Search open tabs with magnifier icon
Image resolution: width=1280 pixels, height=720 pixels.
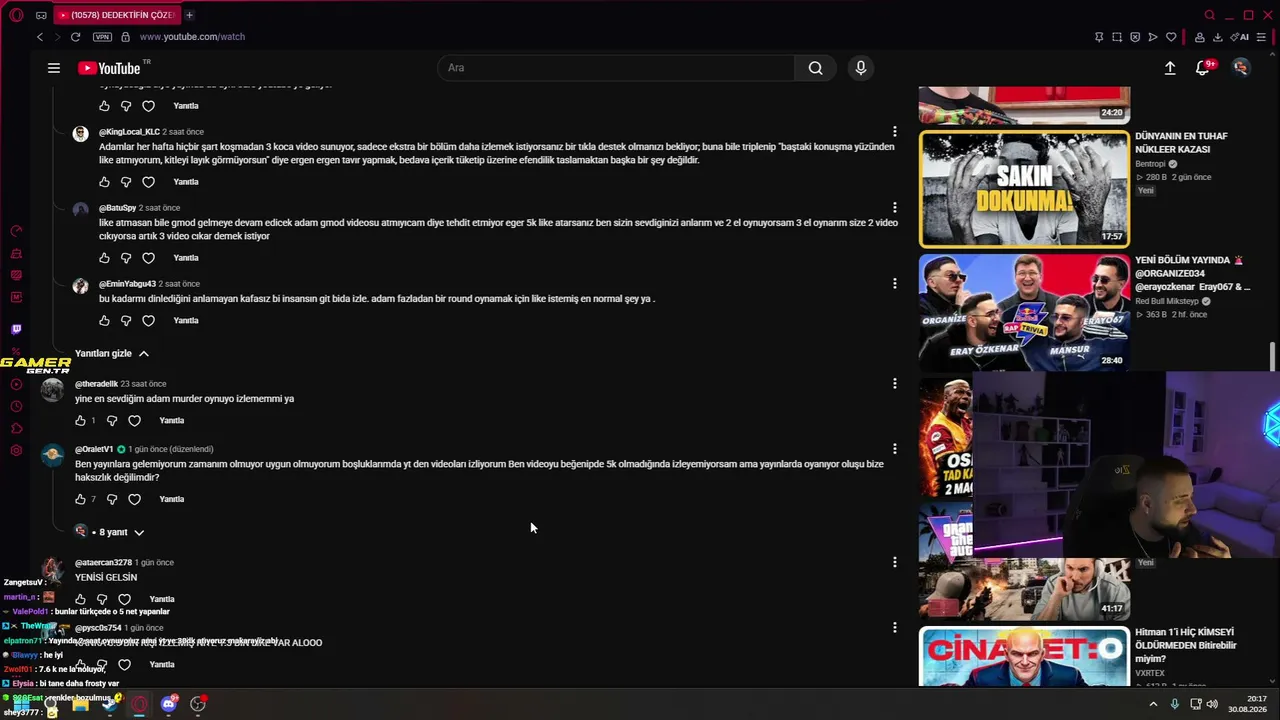[x=1209, y=15]
